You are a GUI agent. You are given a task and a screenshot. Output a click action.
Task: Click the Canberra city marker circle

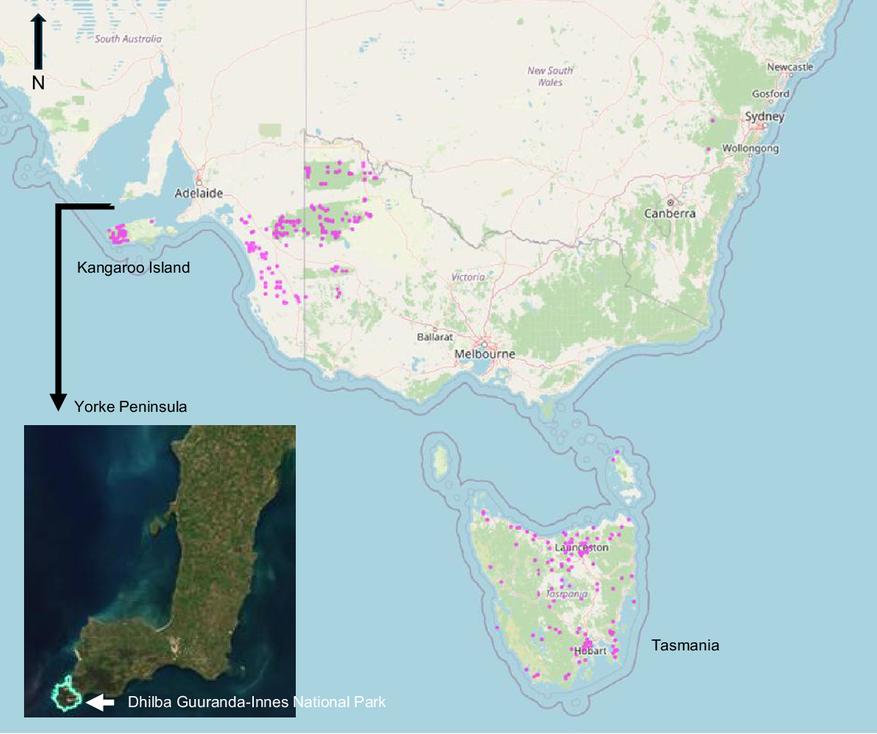(x=670, y=202)
